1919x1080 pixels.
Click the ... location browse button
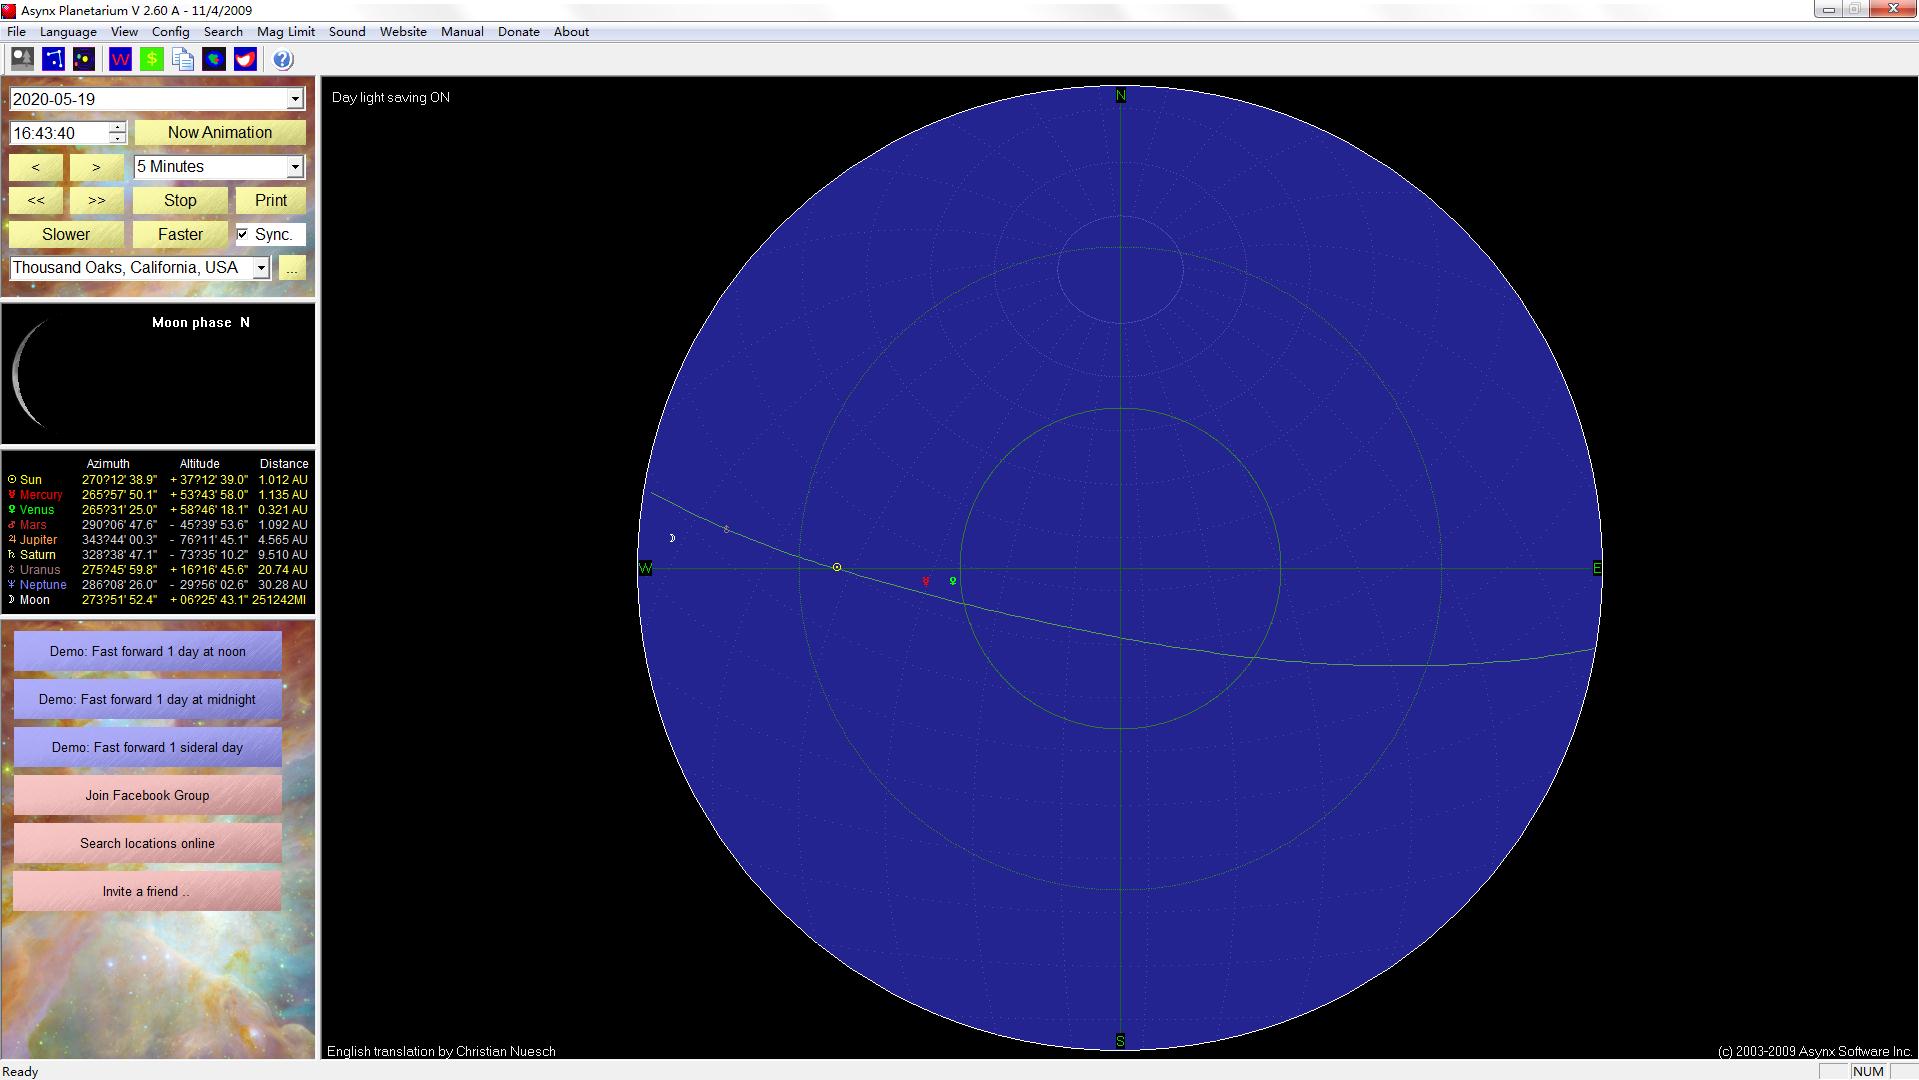point(292,268)
